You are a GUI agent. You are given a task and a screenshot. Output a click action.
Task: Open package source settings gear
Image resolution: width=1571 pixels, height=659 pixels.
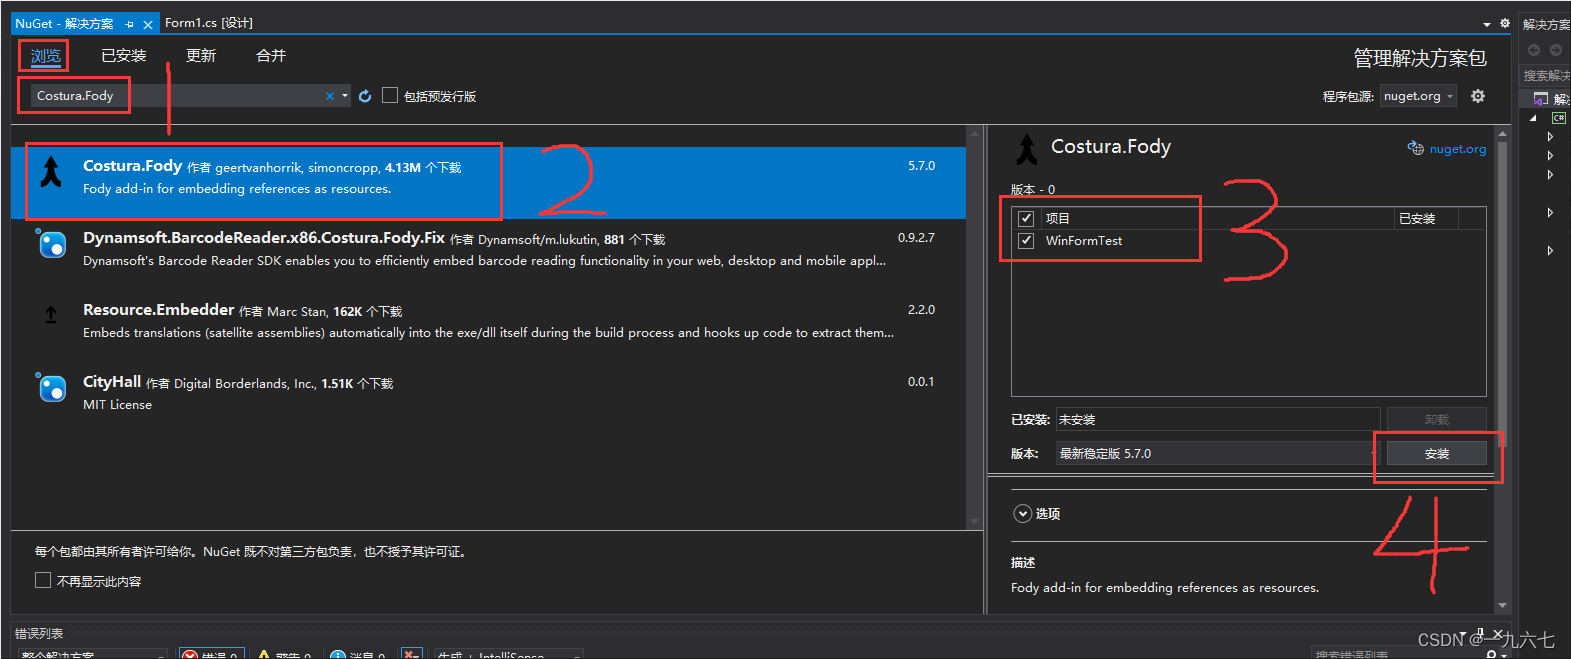click(1478, 96)
